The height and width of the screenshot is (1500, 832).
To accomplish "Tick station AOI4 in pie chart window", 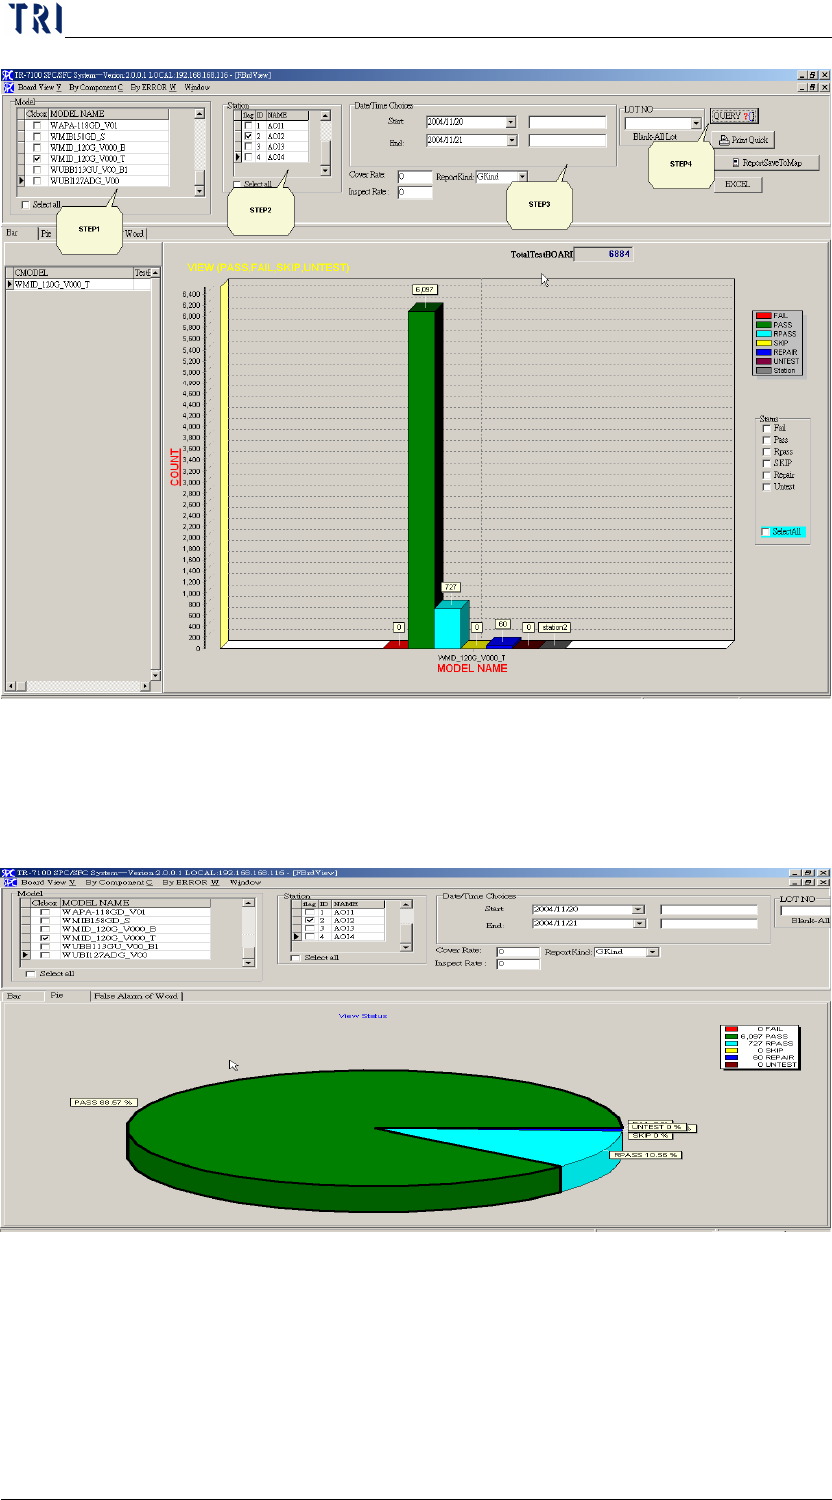I will click(x=311, y=936).
